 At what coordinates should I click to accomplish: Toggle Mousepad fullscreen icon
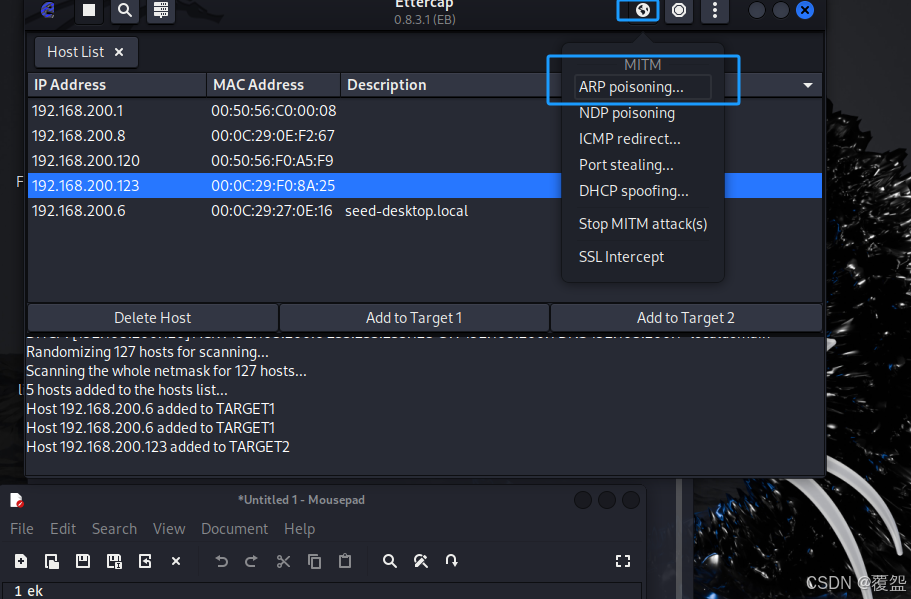[x=623, y=561]
